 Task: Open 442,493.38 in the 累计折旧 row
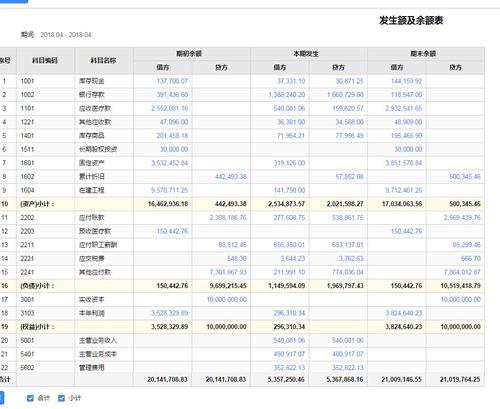coord(231,177)
